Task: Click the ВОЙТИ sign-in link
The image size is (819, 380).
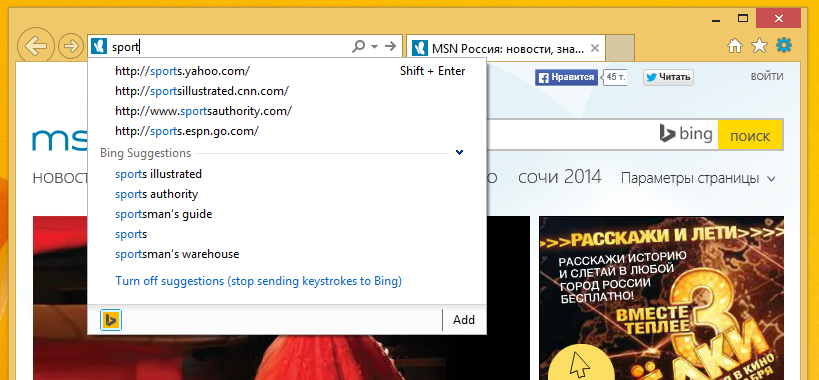Action: click(767, 77)
